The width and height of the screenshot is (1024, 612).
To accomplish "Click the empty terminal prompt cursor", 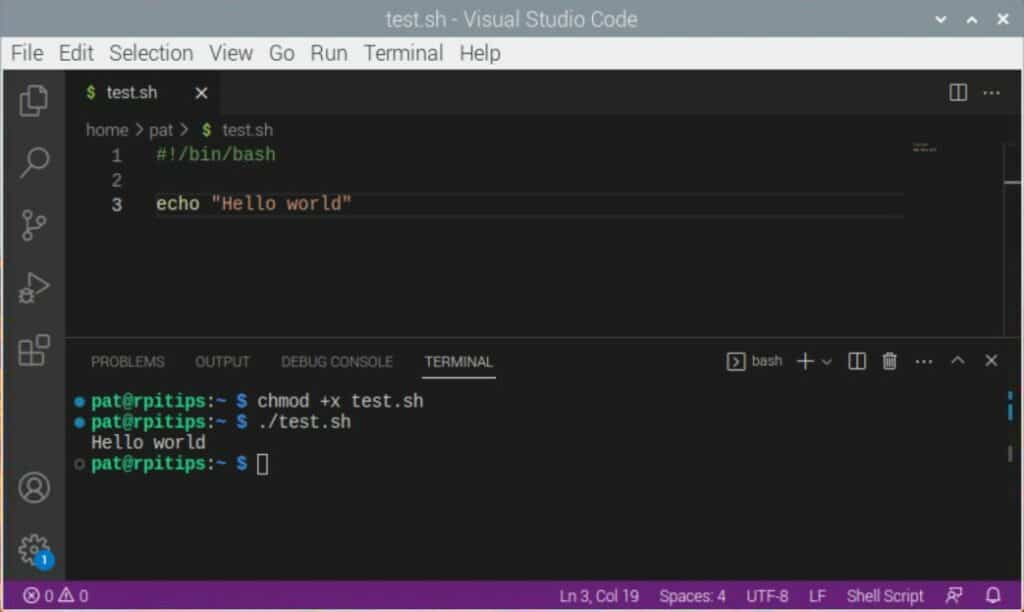I will tap(262, 464).
